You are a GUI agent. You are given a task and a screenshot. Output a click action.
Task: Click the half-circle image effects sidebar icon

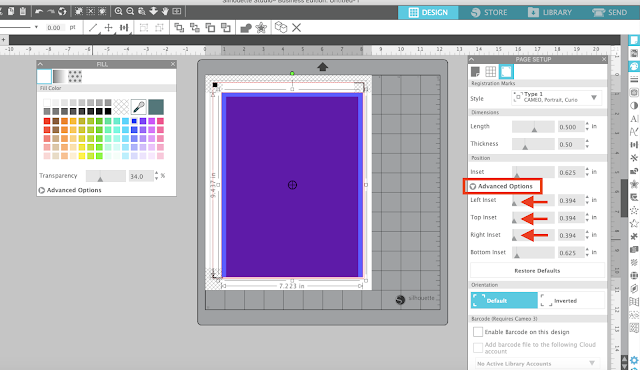click(x=634, y=106)
